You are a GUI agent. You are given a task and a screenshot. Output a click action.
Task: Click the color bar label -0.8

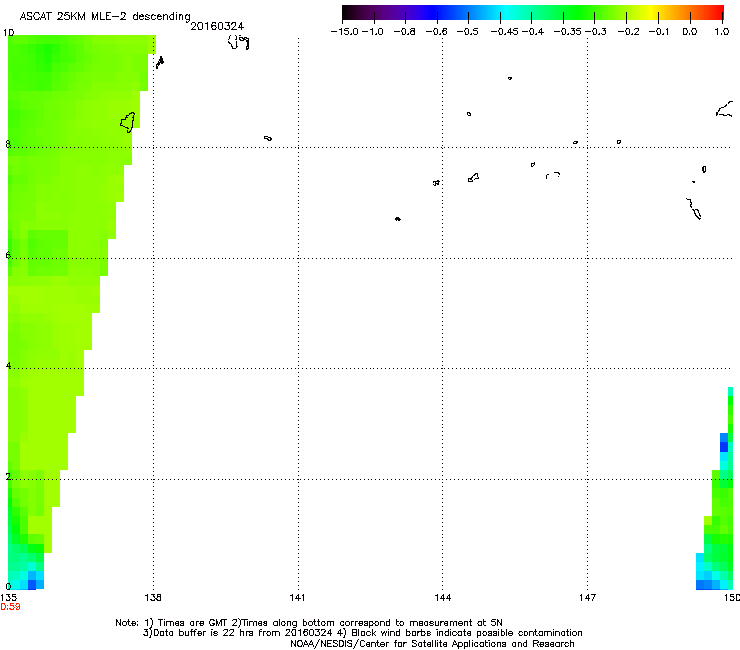pyautogui.click(x=404, y=32)
